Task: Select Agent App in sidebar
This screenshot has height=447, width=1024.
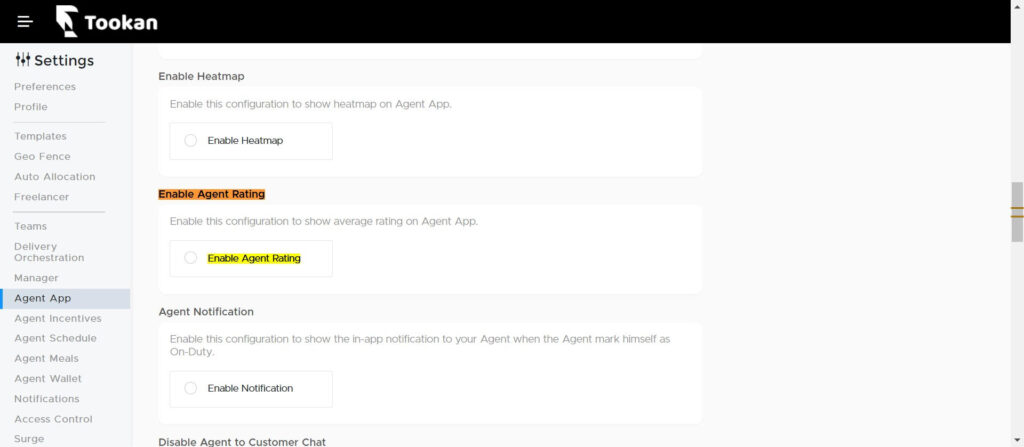Action: pyautogui.click(x=65, y=299)
